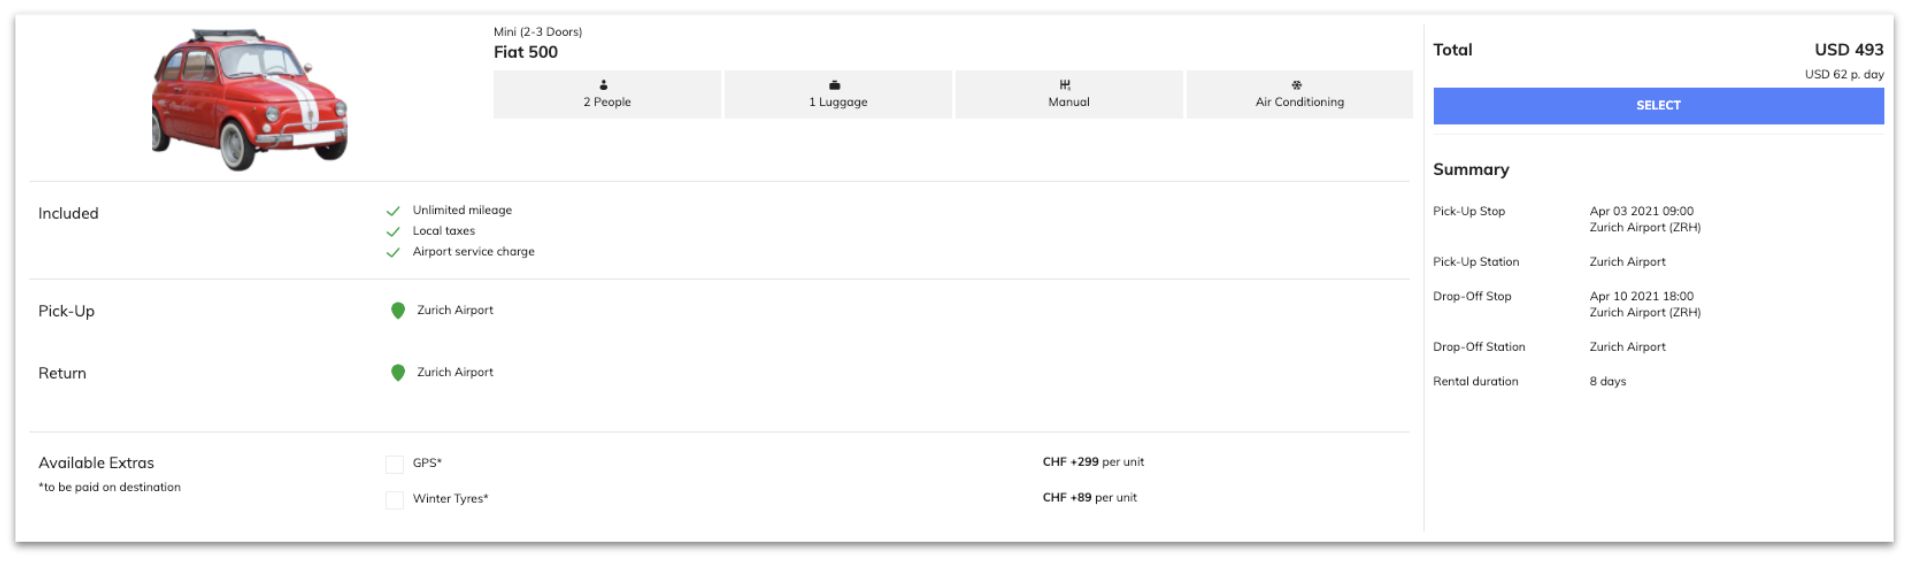Click the Zurich Airport pick-up location text
The width and height of the screenshot is (1912, 566).
point(455,310)
